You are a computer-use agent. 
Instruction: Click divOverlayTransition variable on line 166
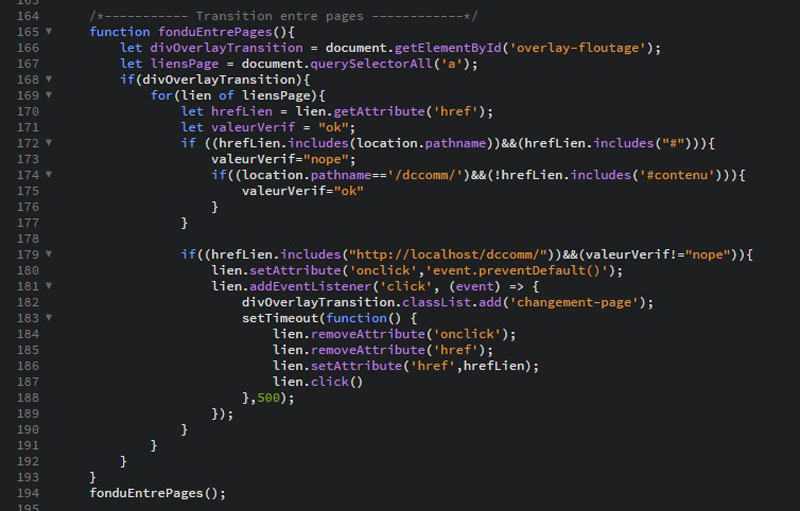tap(227, 48)
